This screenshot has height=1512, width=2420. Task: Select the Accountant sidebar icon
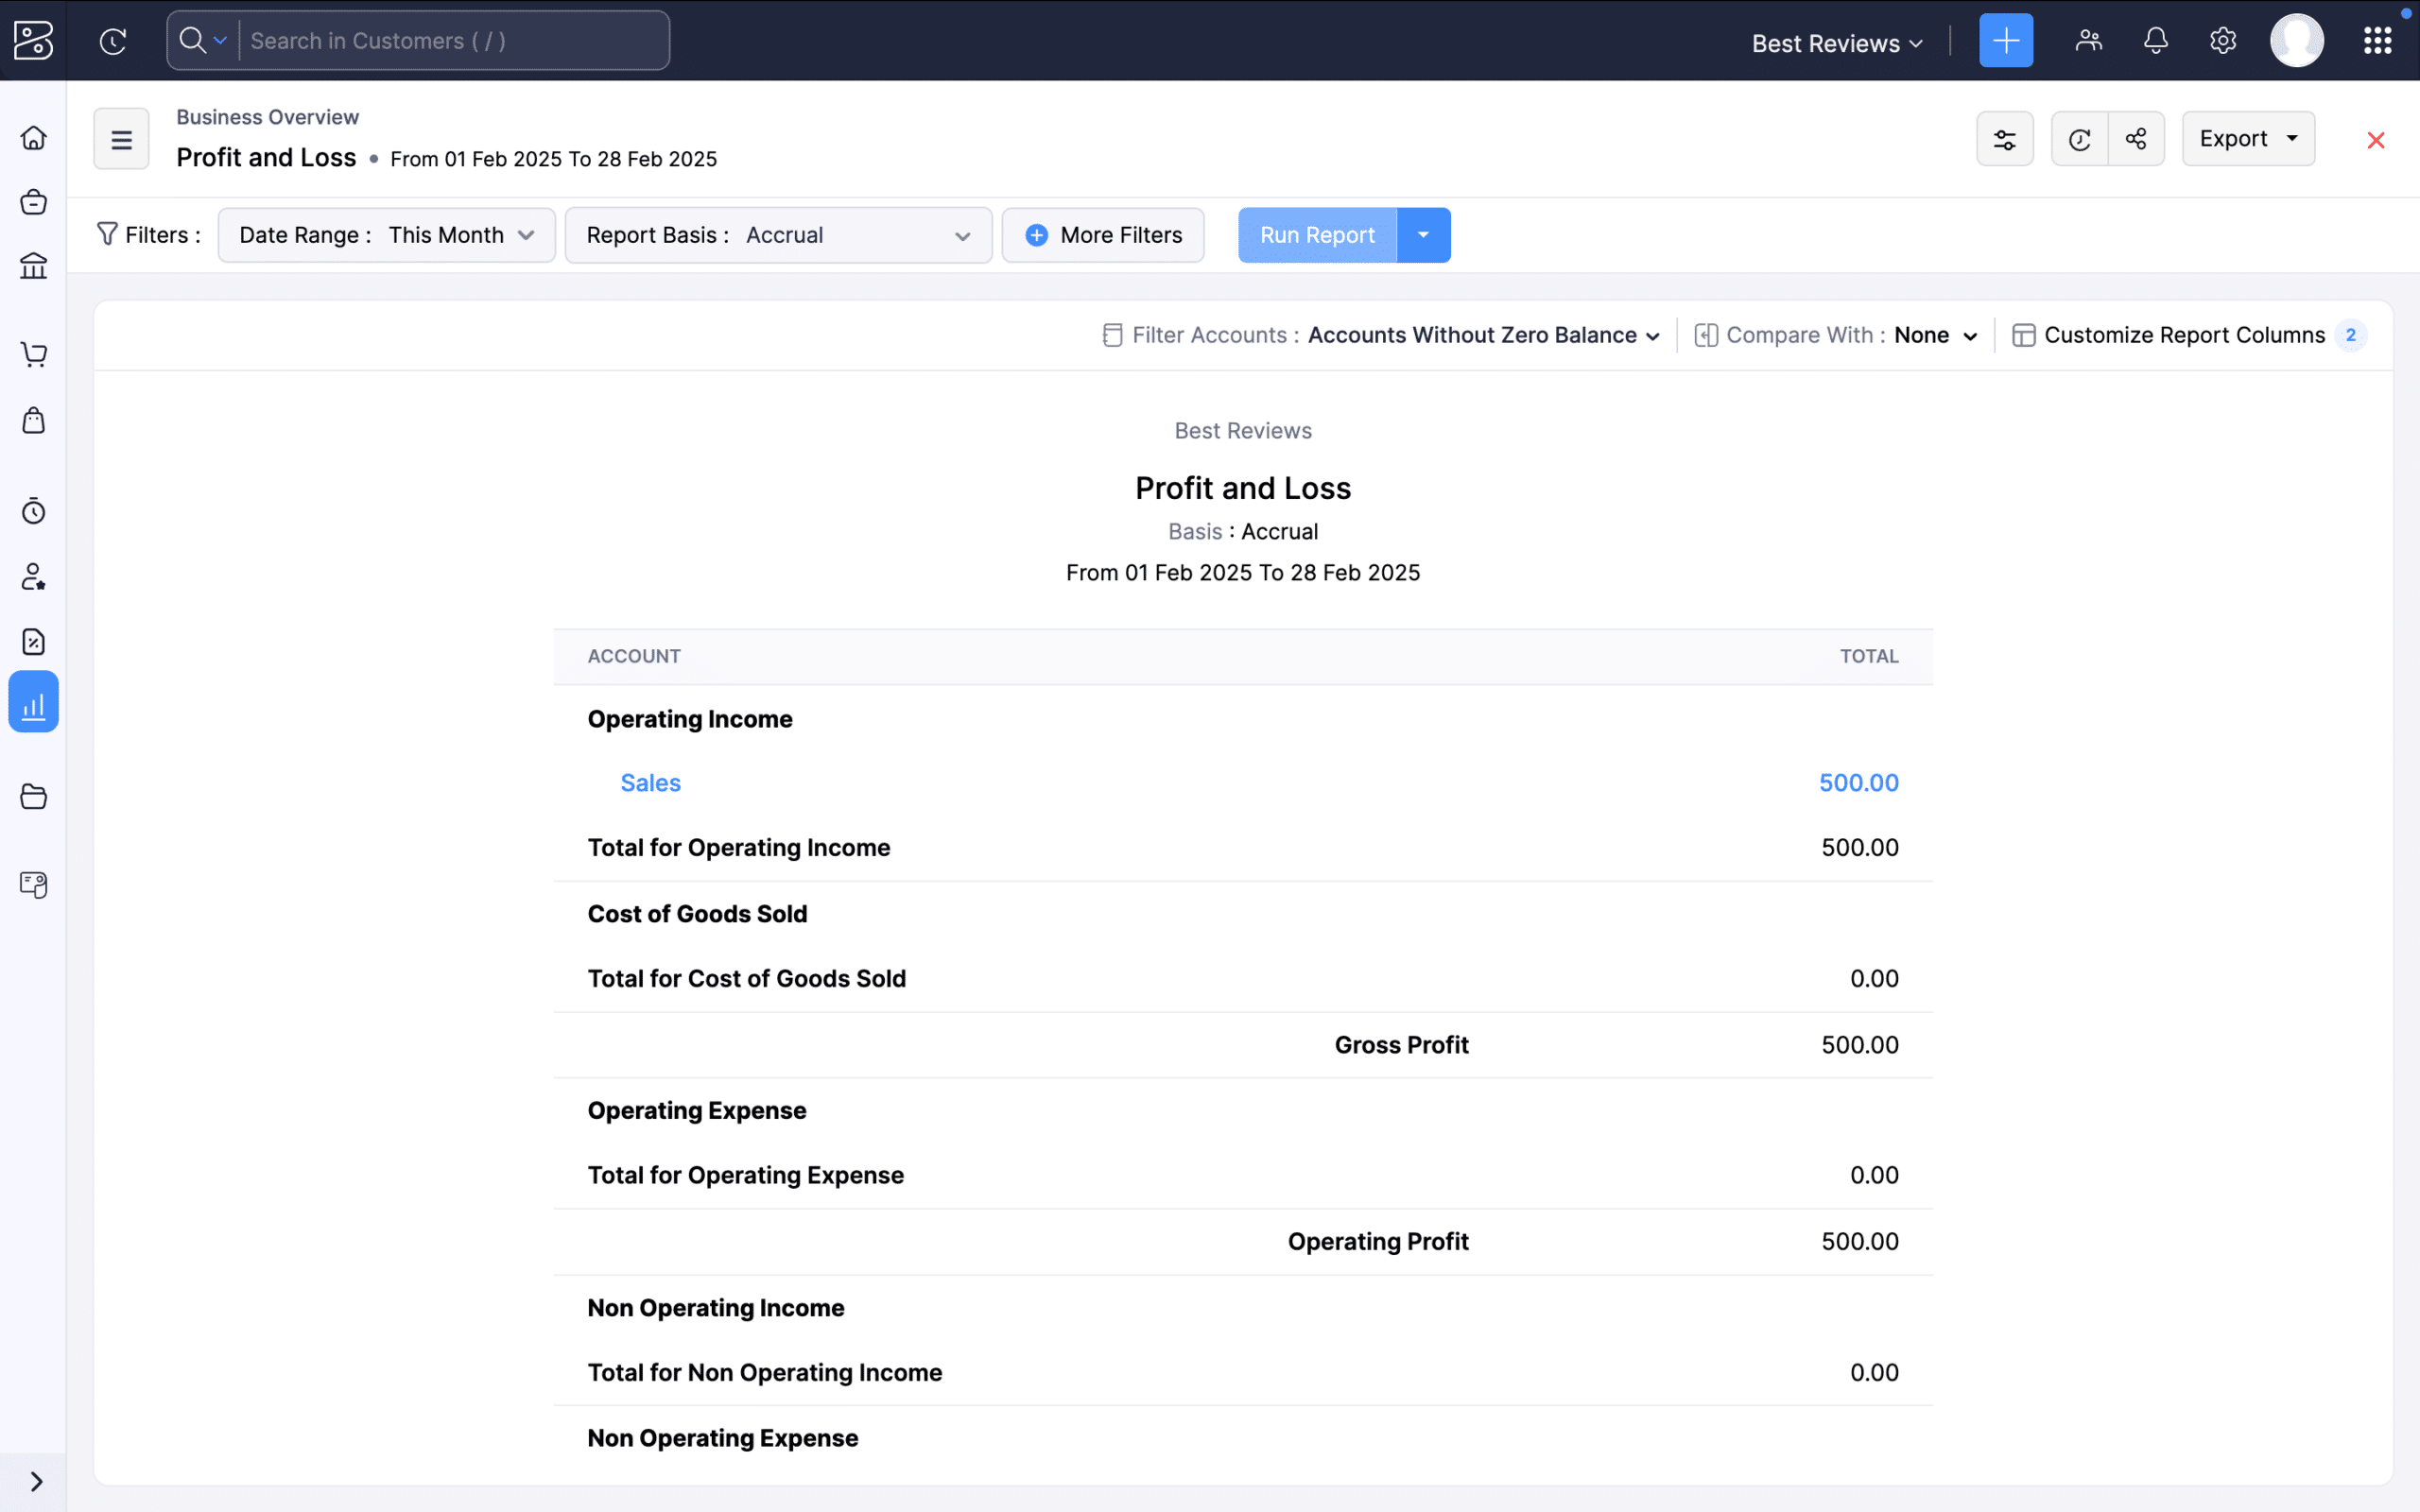click(x=33, y=577)
